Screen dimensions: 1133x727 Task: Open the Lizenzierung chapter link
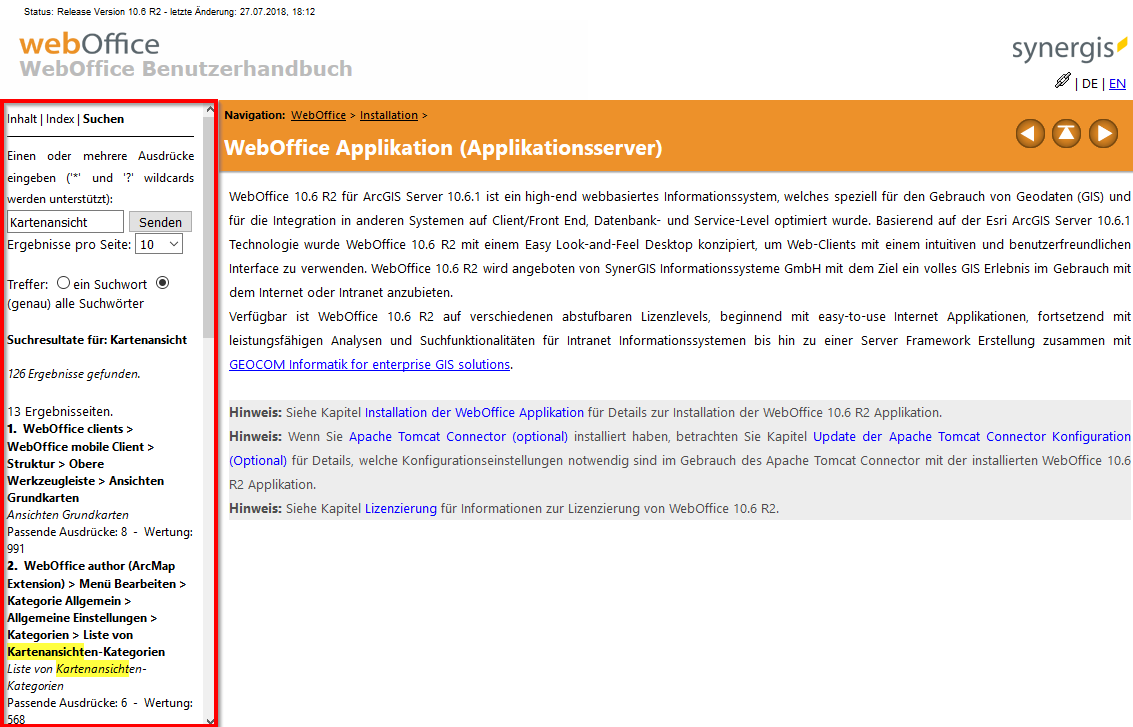coord(400,508)
